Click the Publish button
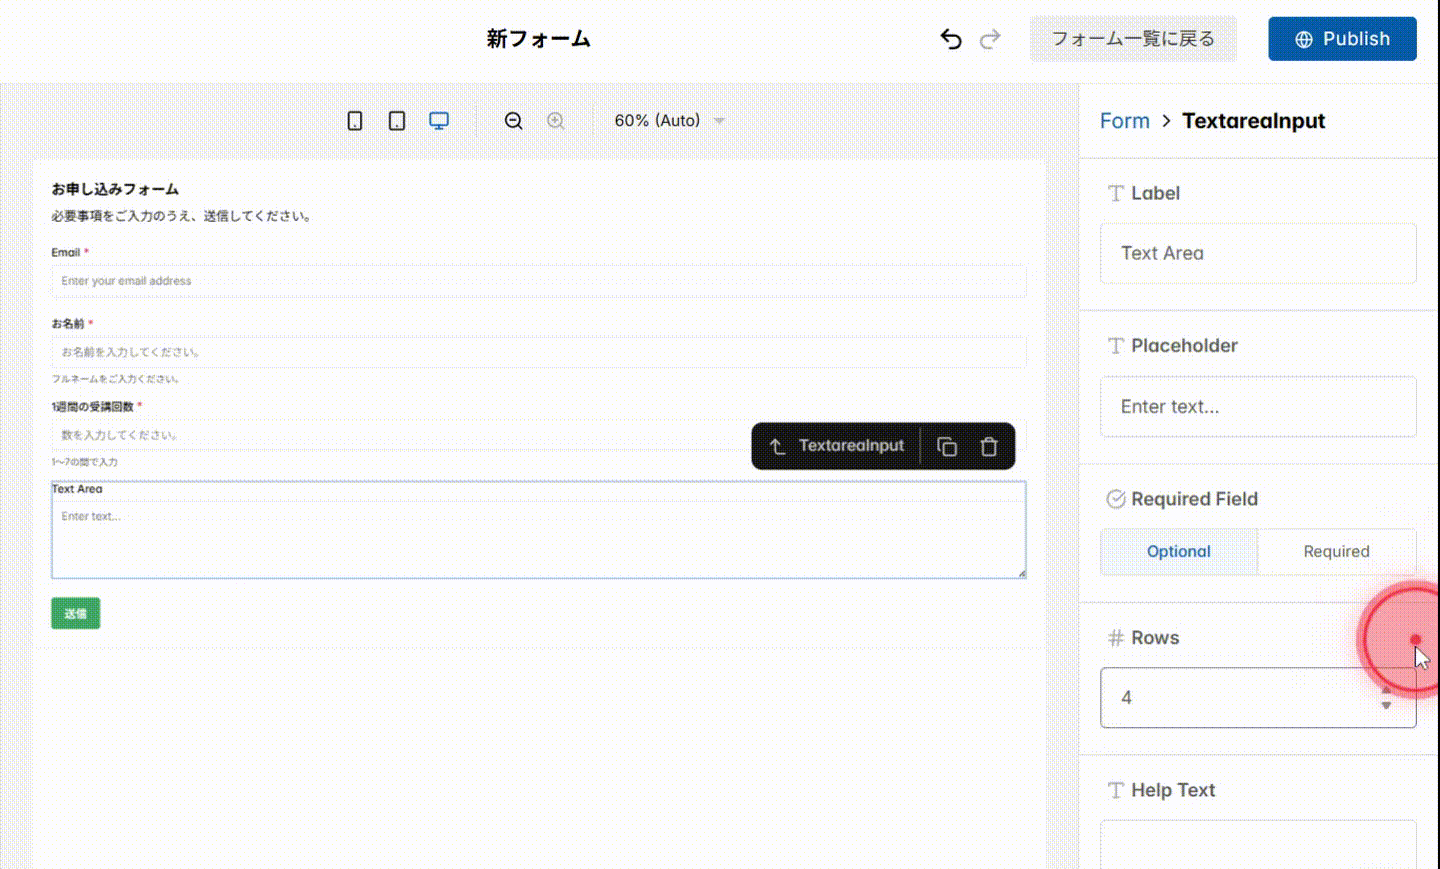Image resolution: width=1440 pixels, height=869 pixels. pyautogui.click(x=1342, y=38)
